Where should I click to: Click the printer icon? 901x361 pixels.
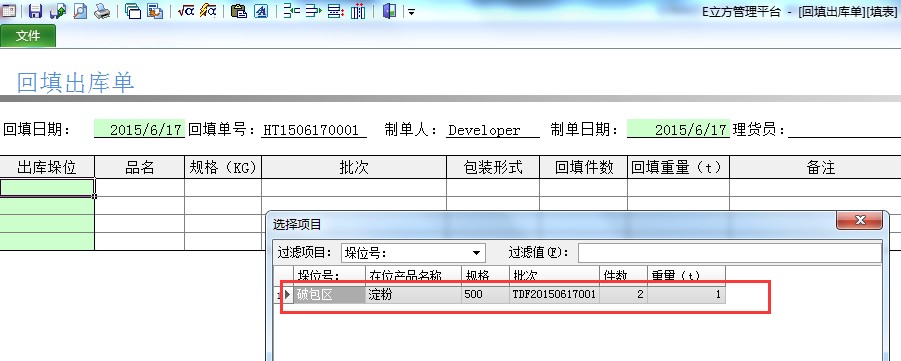(x=102, y=11)
